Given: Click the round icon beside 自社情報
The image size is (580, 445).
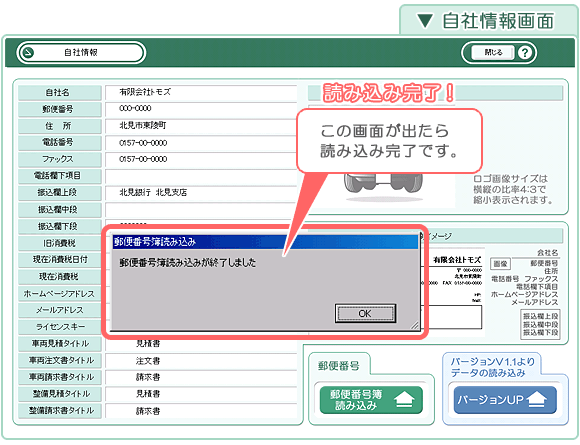Looking at the screenshot, I should point(28,53).
